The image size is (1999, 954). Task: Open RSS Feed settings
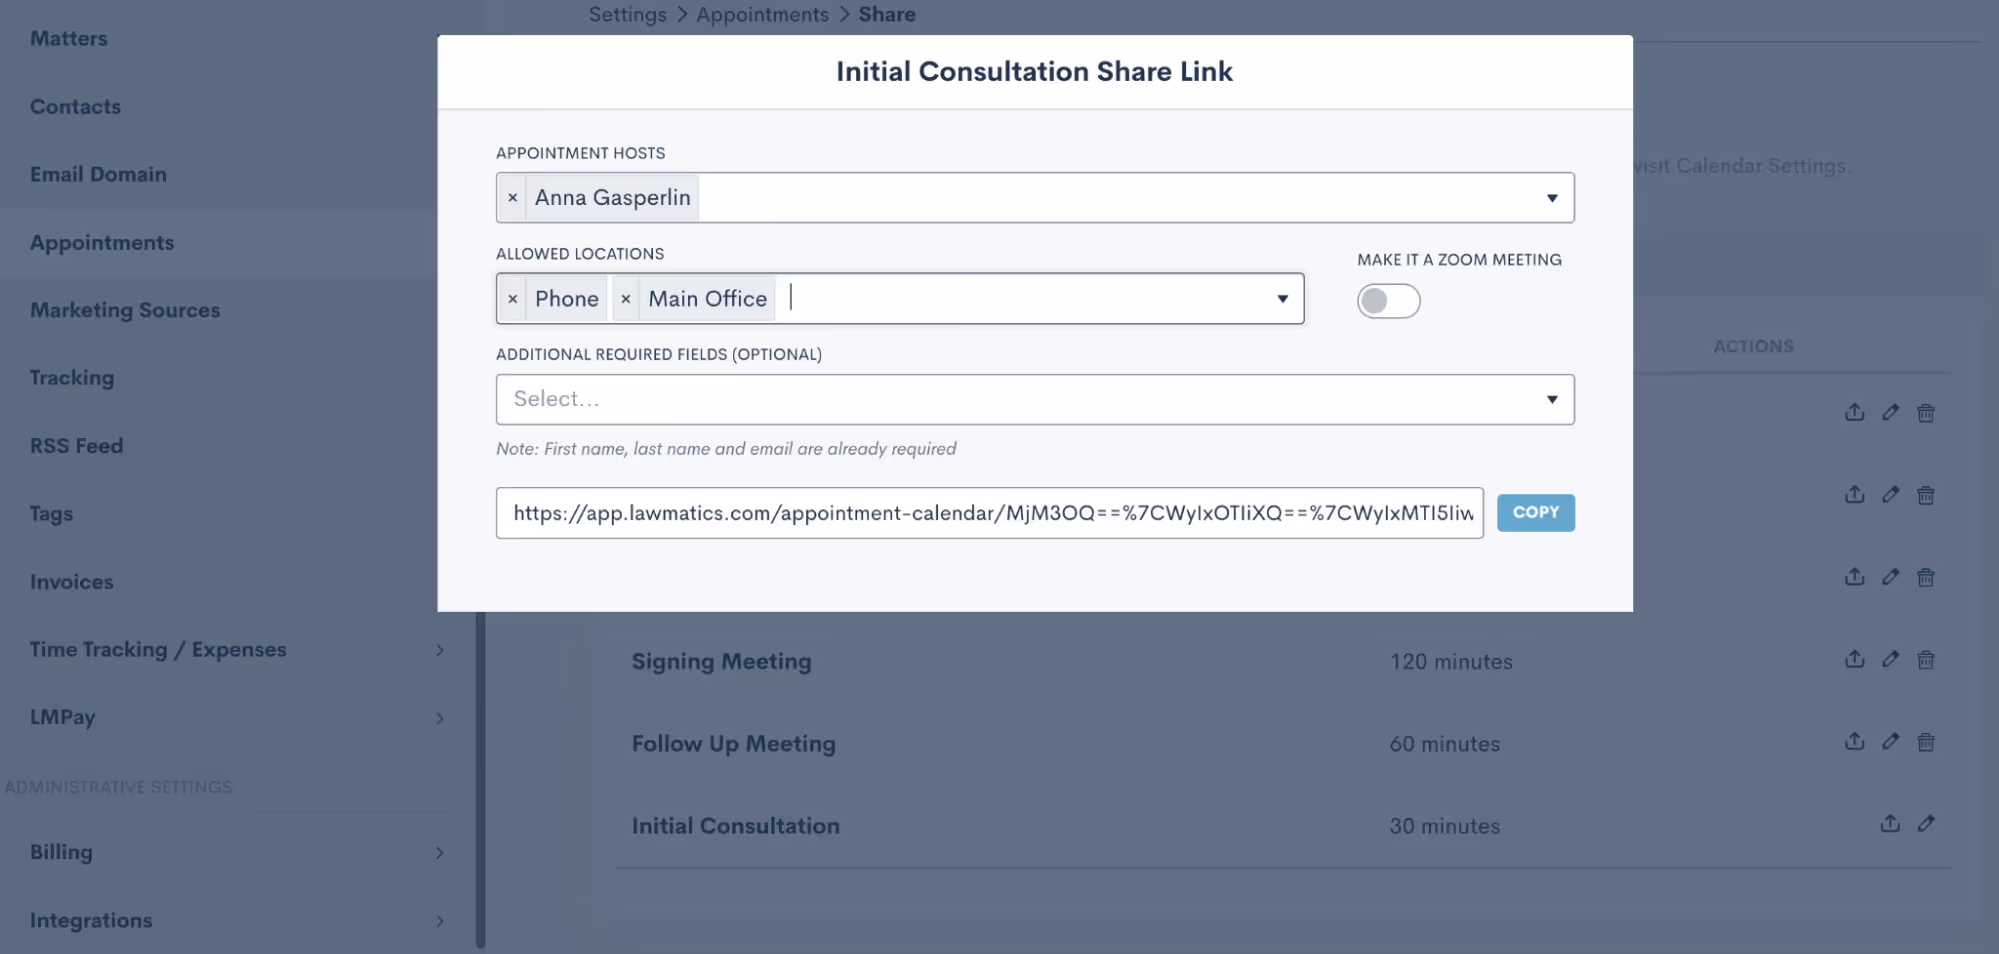pyautogui.click(x=76, y=445)
